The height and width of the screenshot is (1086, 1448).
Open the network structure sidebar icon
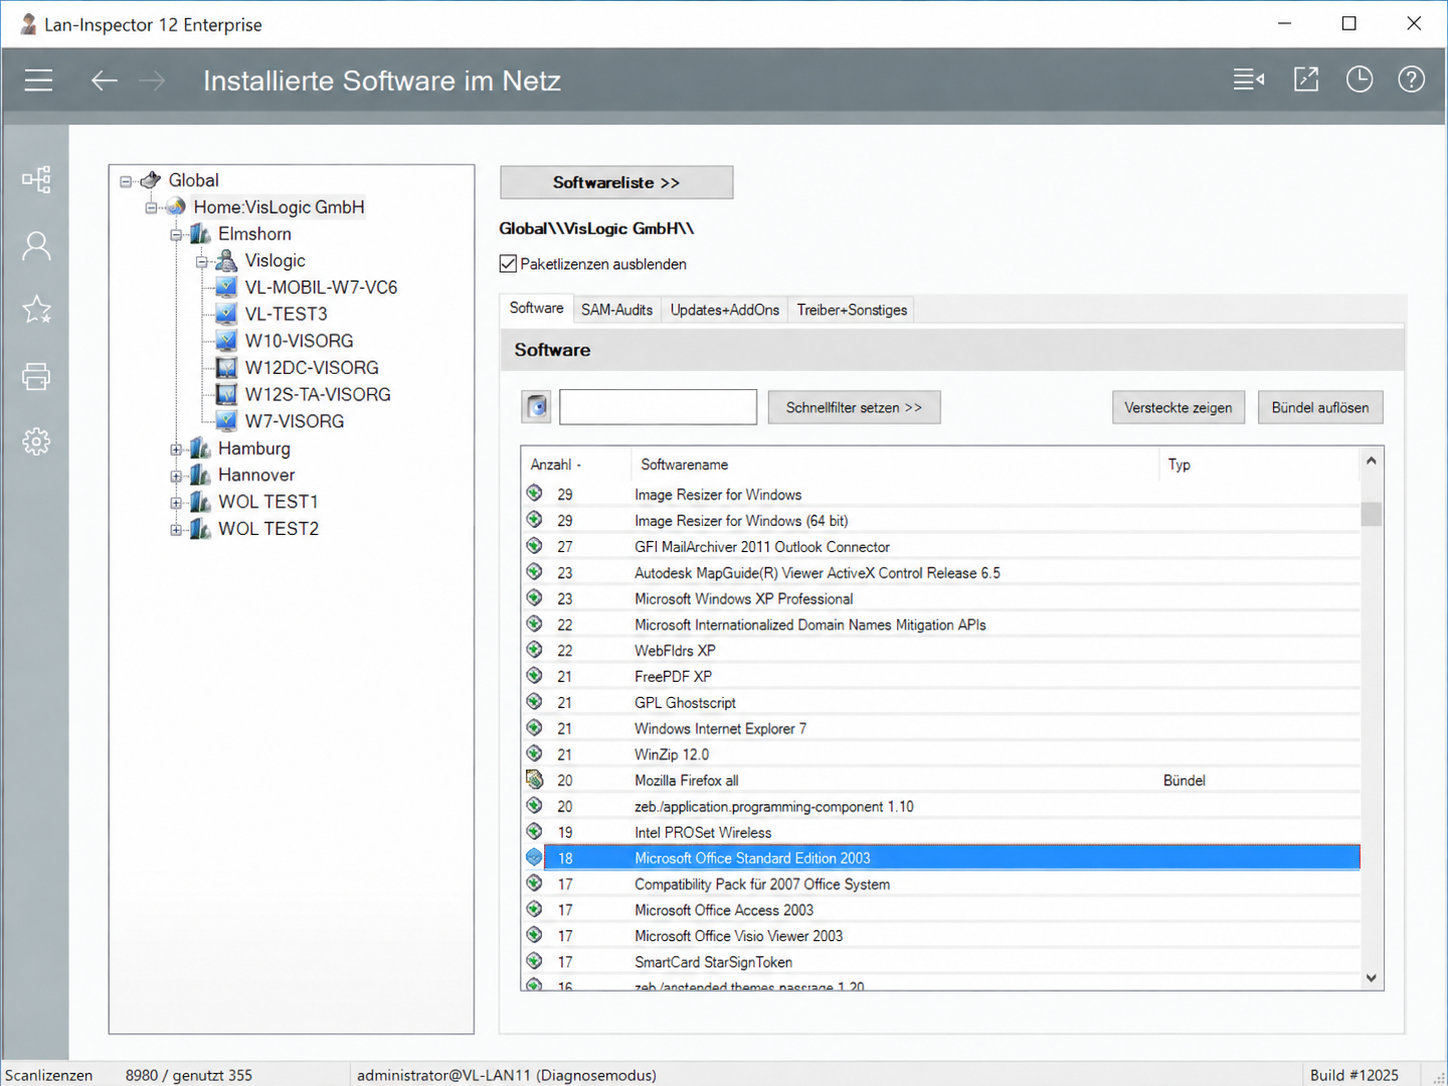[x=37, y=180]
